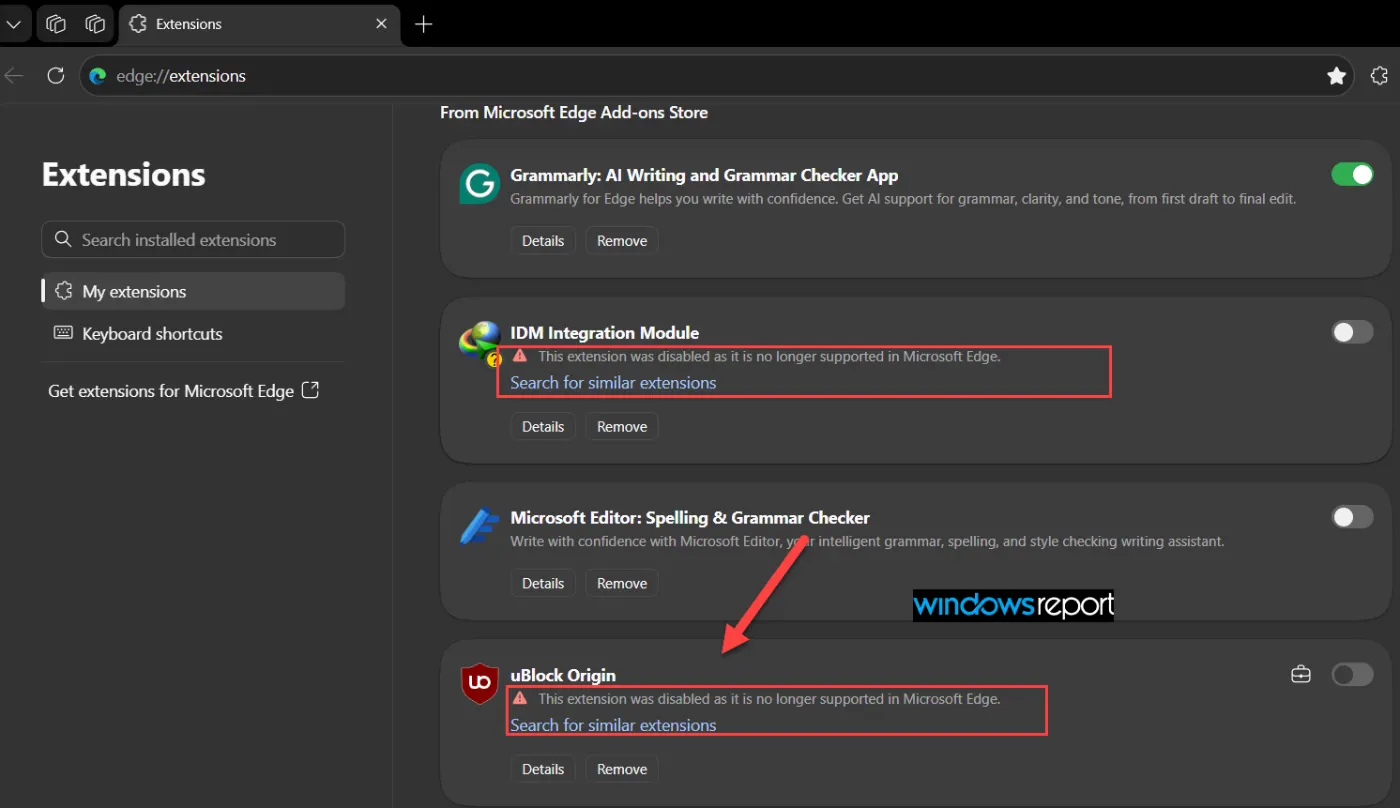Screen dimensions: 1400x808
Task: Enable the IDM Integration Module toggle
Action: click(x=1352, y=332)
